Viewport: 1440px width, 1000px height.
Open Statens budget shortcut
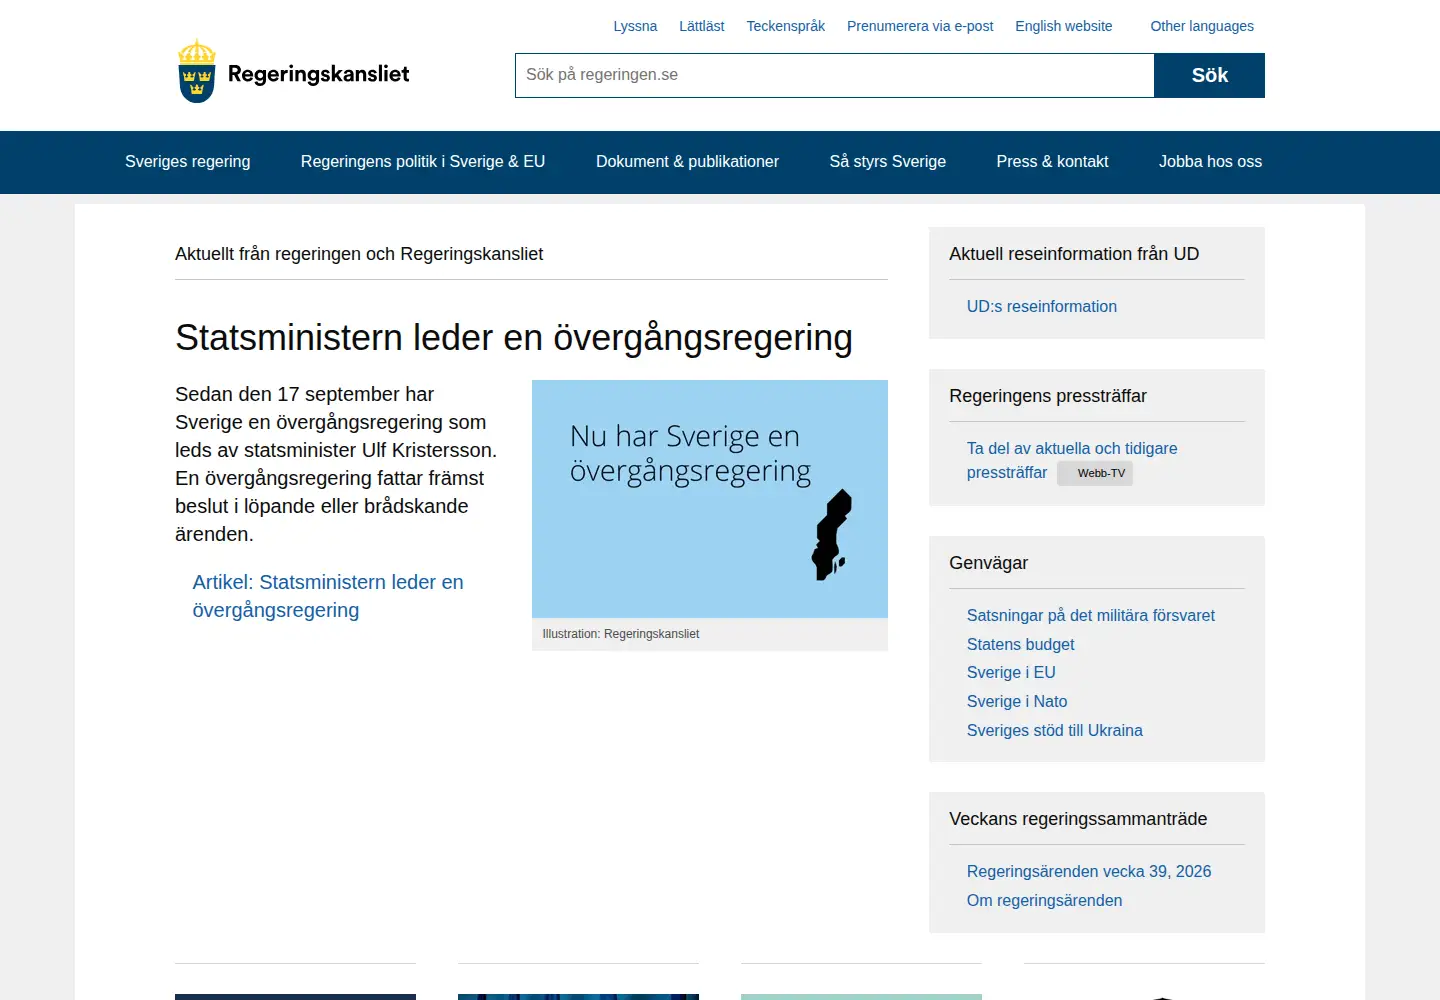[x=1021, y=645]
